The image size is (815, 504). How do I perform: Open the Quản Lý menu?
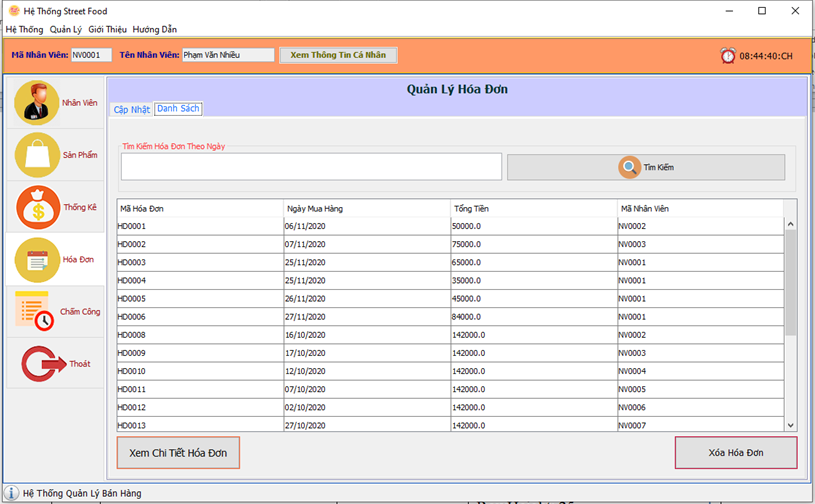(65, 29)
